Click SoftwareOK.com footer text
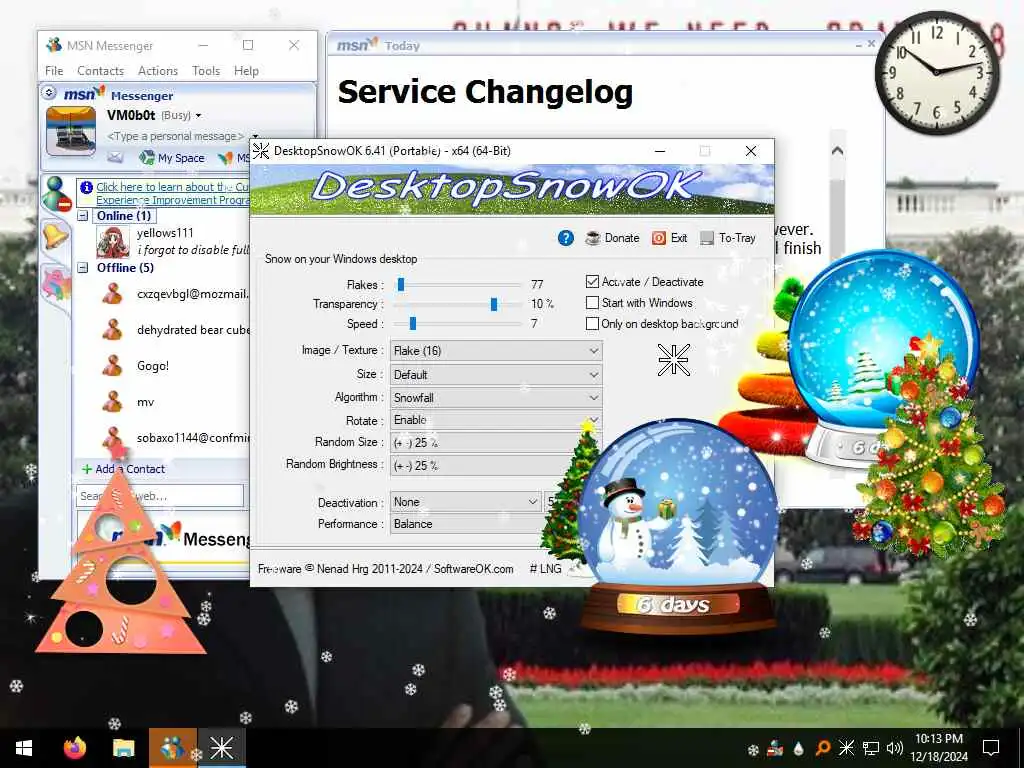This screenshot has width=1024, height=768. [473, 569]
